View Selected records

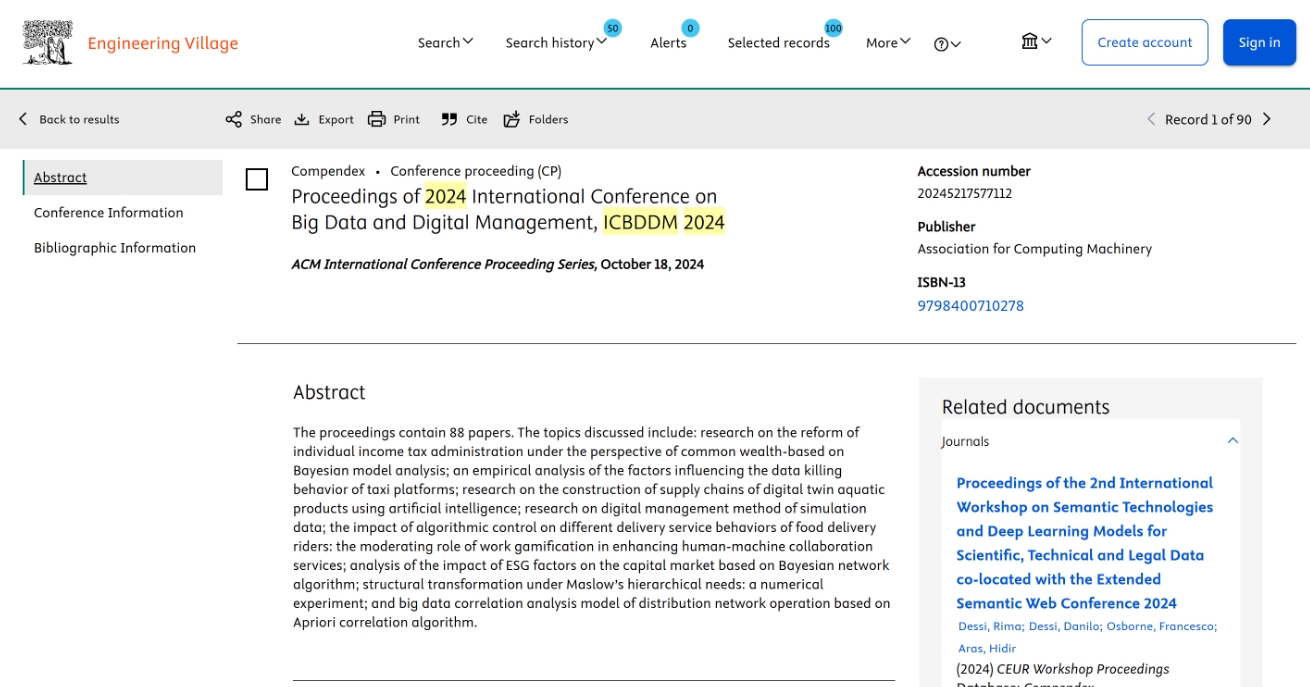778,42
